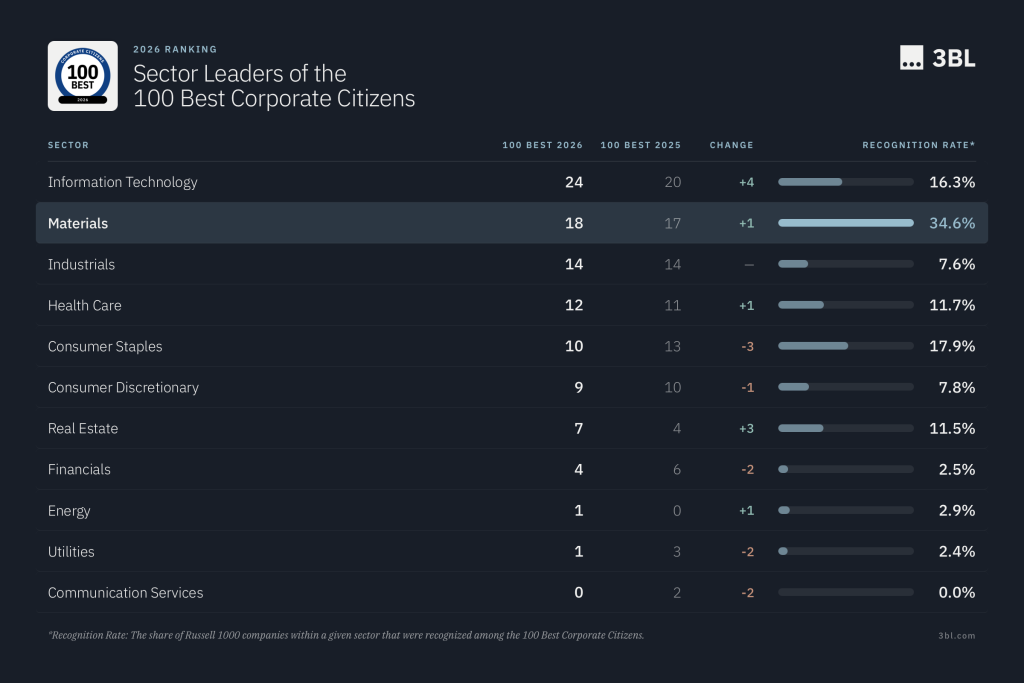Click the Industrials sector name
This screenshot has width=1024, height=683.
coord(81,264)
